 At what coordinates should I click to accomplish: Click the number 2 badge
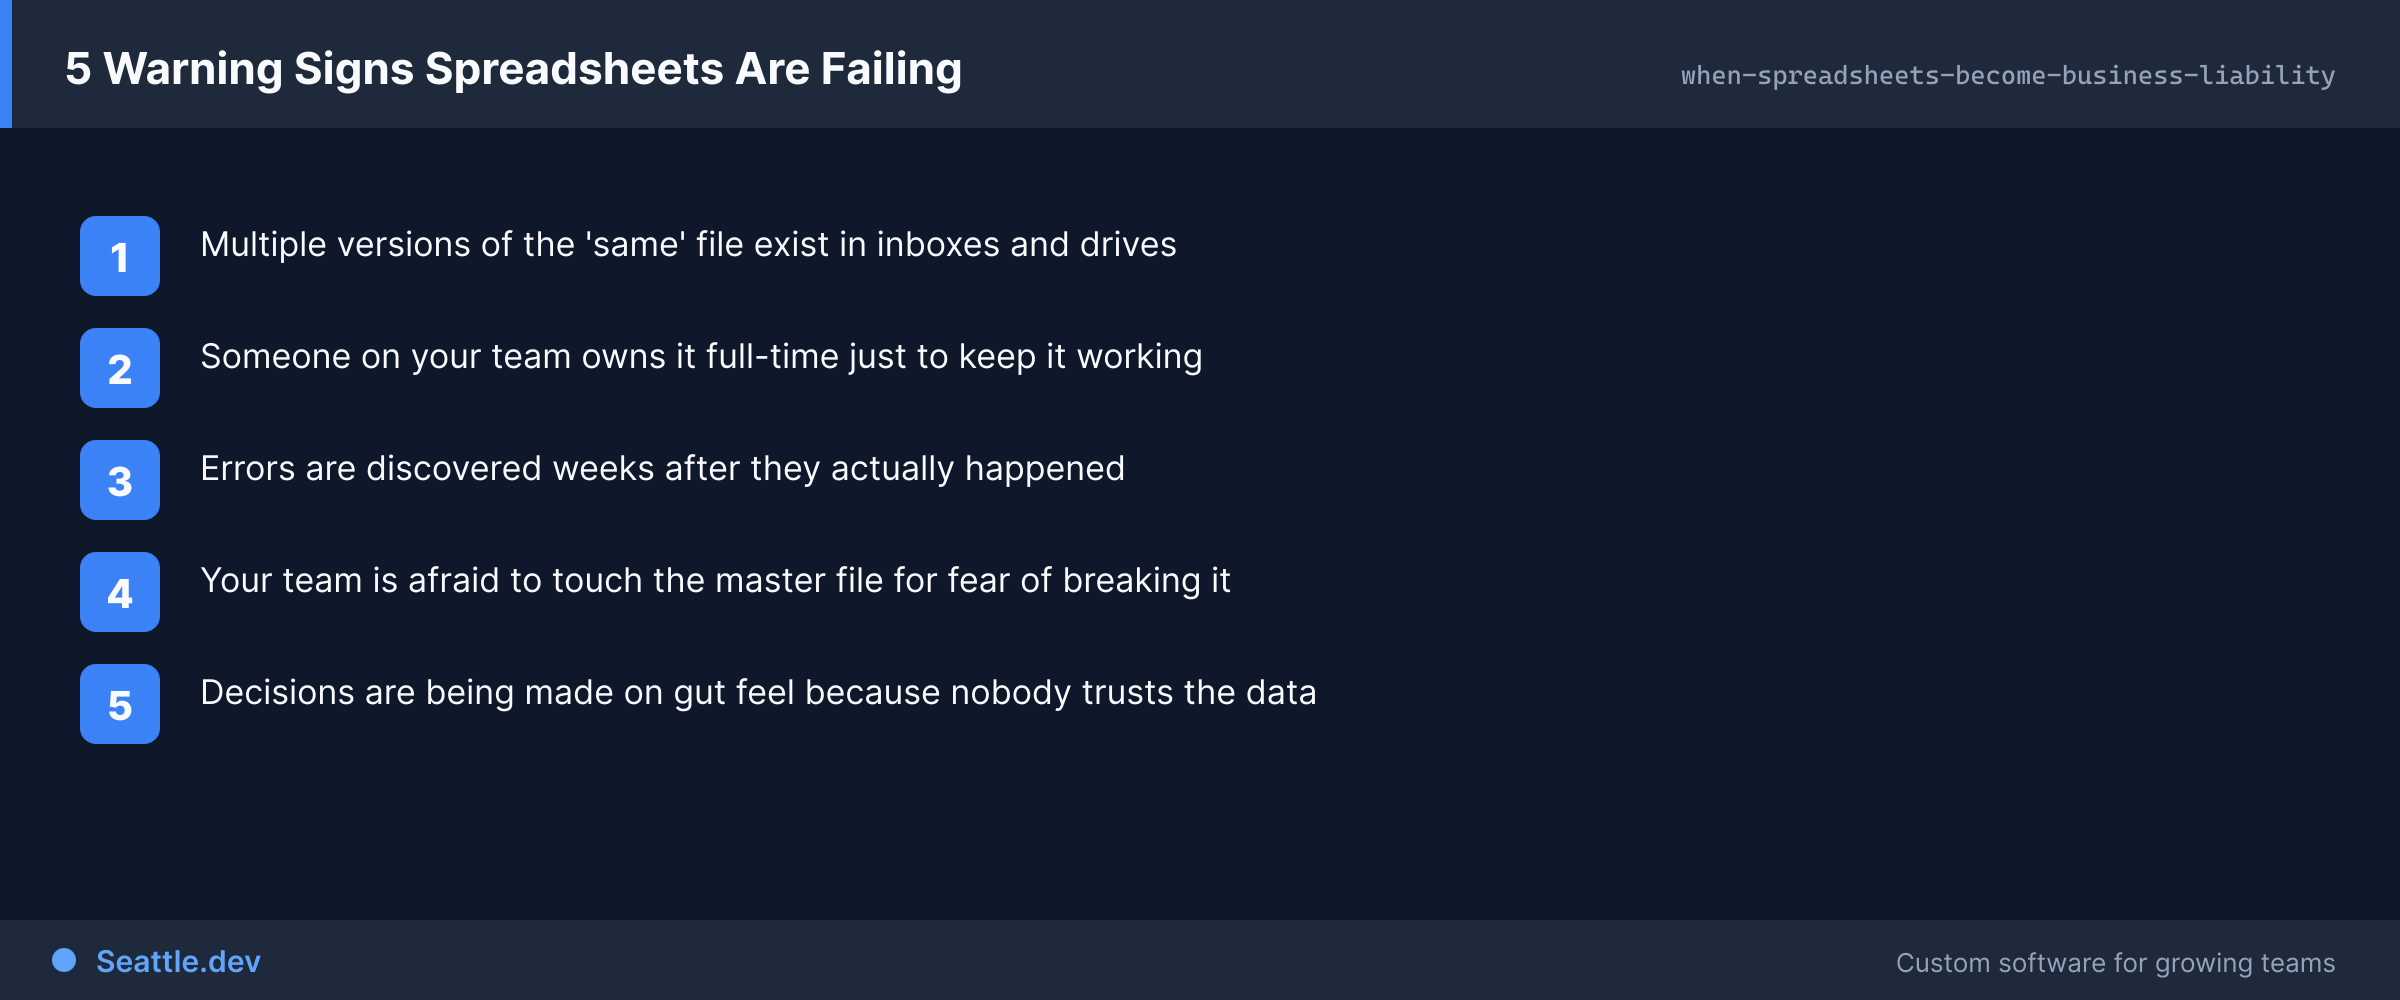point(120,368)
